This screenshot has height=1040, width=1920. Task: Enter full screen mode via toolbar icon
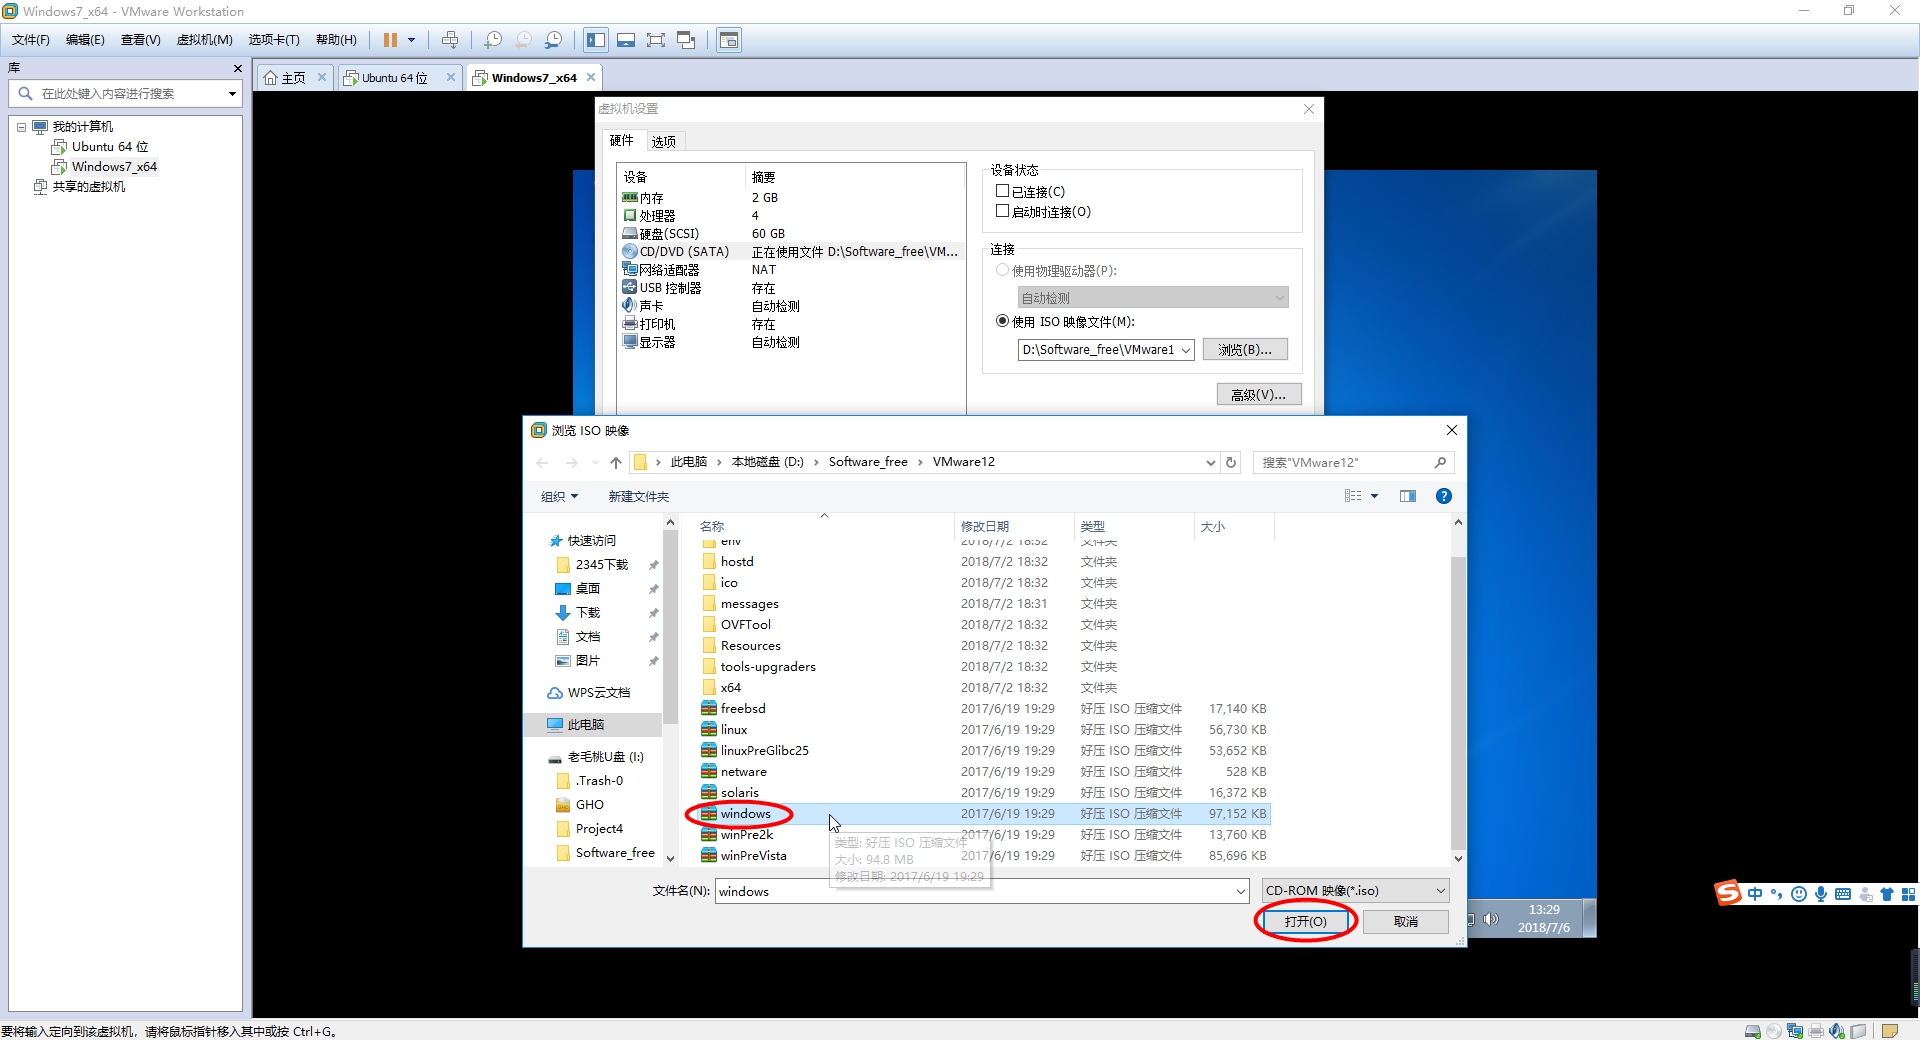pos(656,40)
